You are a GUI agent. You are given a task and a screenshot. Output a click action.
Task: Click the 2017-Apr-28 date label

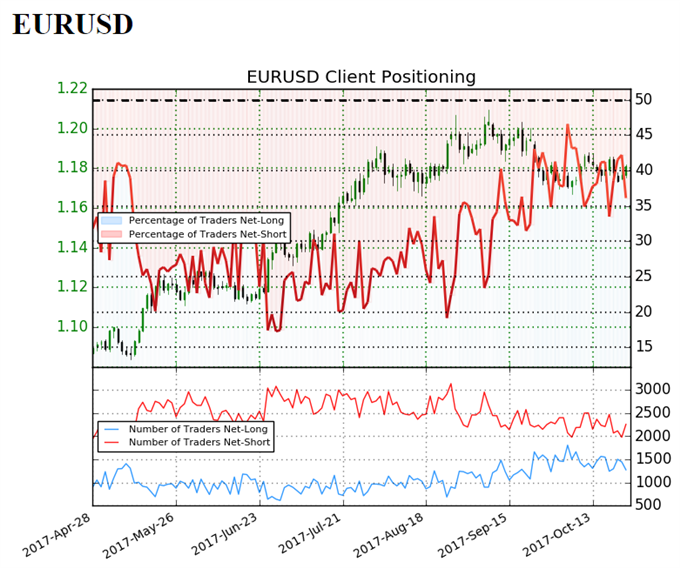pos(57,535)
